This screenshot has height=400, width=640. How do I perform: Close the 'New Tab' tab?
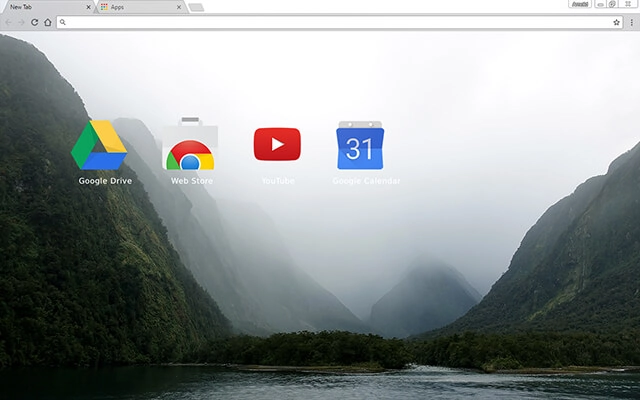[x=89, y=7]
